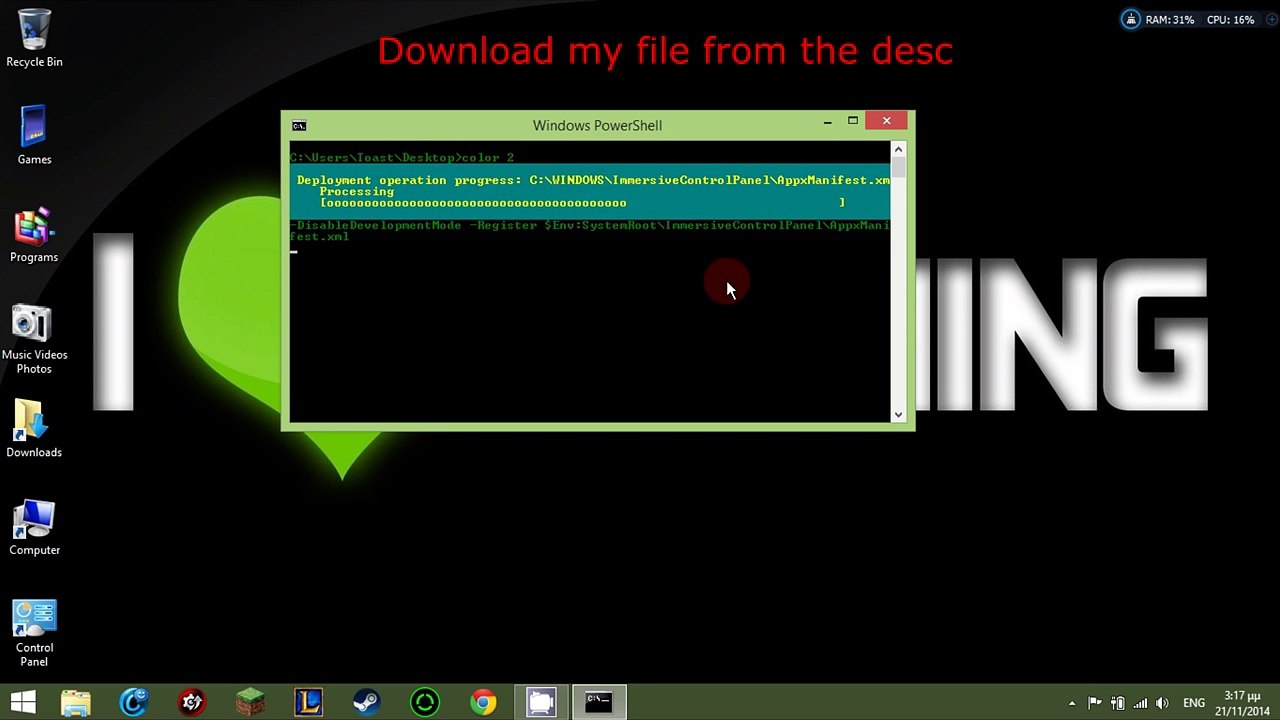Open the red gear app in taskbar
The height and width of the screenshot is (720, 1280).
coord(191,702)
